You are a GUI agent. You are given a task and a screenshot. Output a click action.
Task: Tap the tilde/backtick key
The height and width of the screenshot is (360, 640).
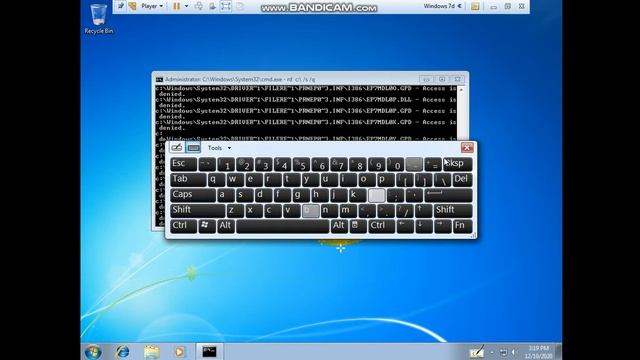pyautogui.click(x=207, y=164)
